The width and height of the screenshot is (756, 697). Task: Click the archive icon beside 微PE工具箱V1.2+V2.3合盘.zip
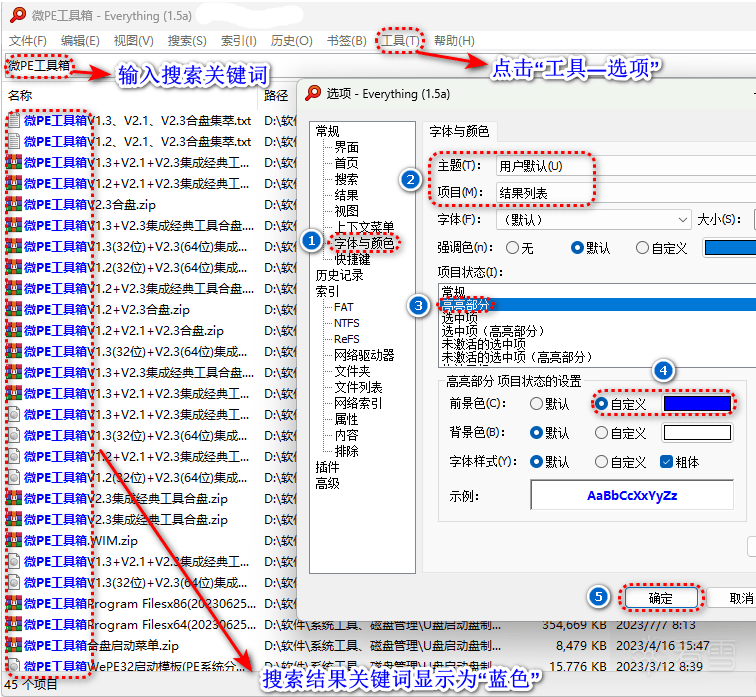coord(14,309)
